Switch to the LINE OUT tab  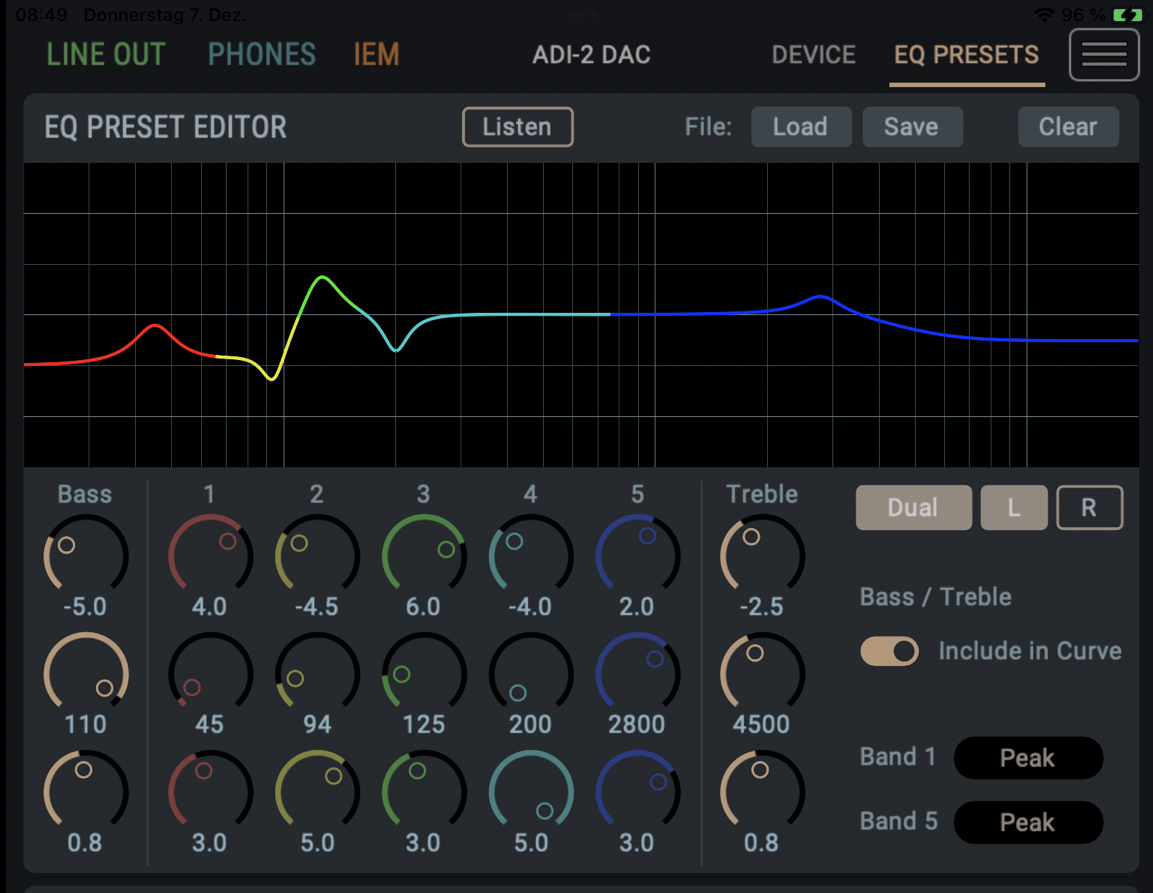[x=106, y=54]
